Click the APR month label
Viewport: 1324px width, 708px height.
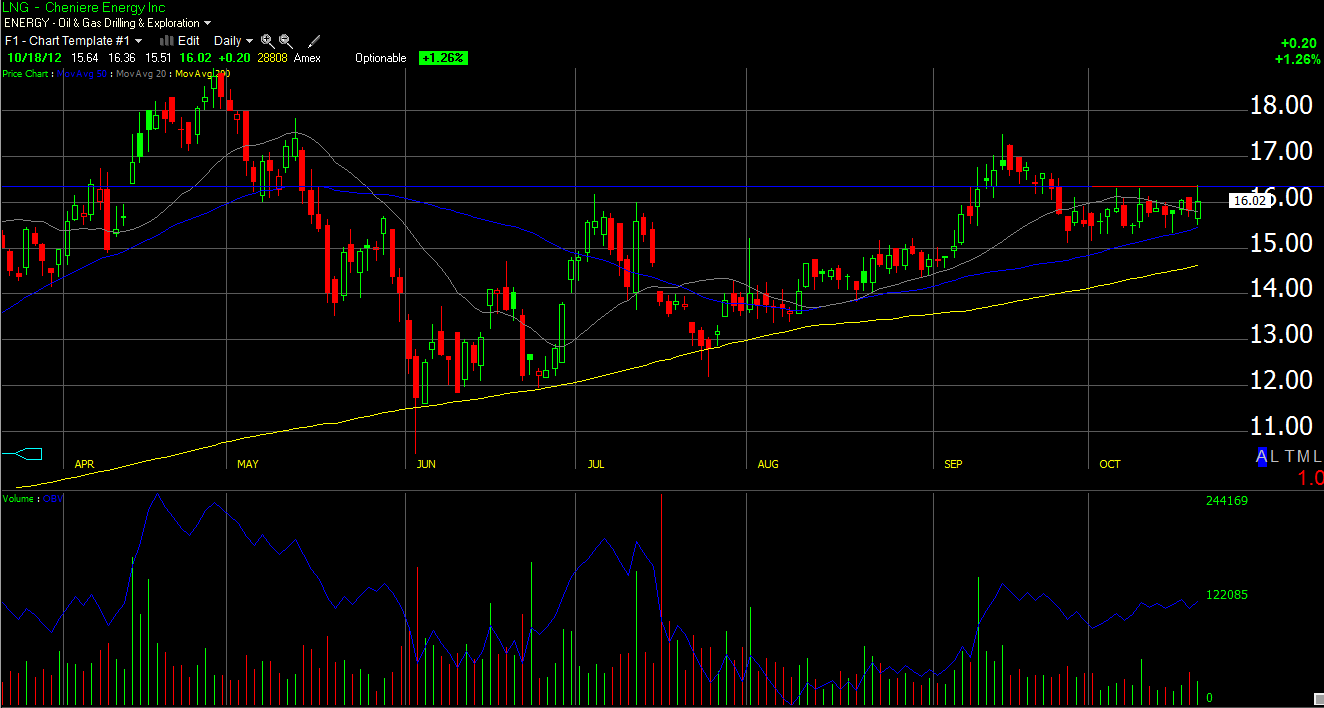pos(84,464)
